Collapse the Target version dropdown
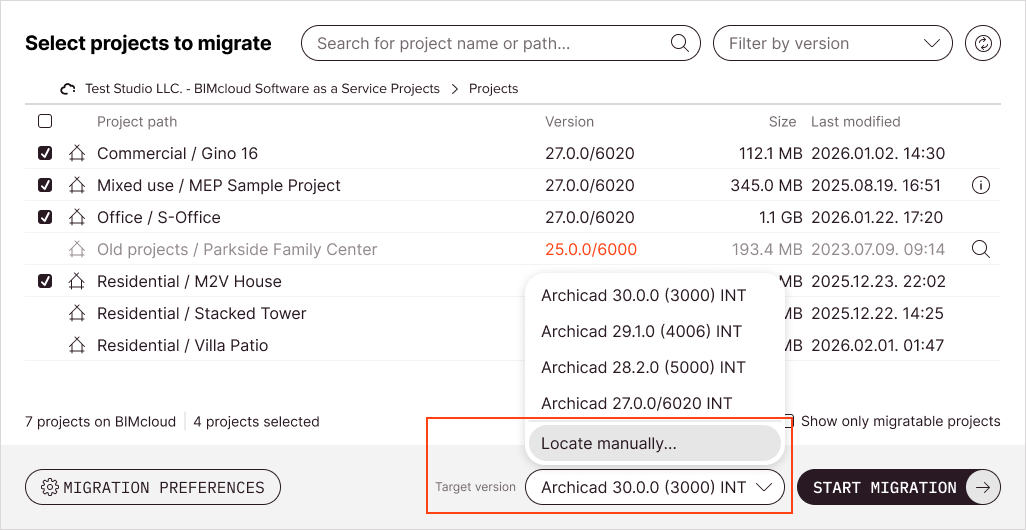Screen dimensions: 1026x530 (654, 487)
